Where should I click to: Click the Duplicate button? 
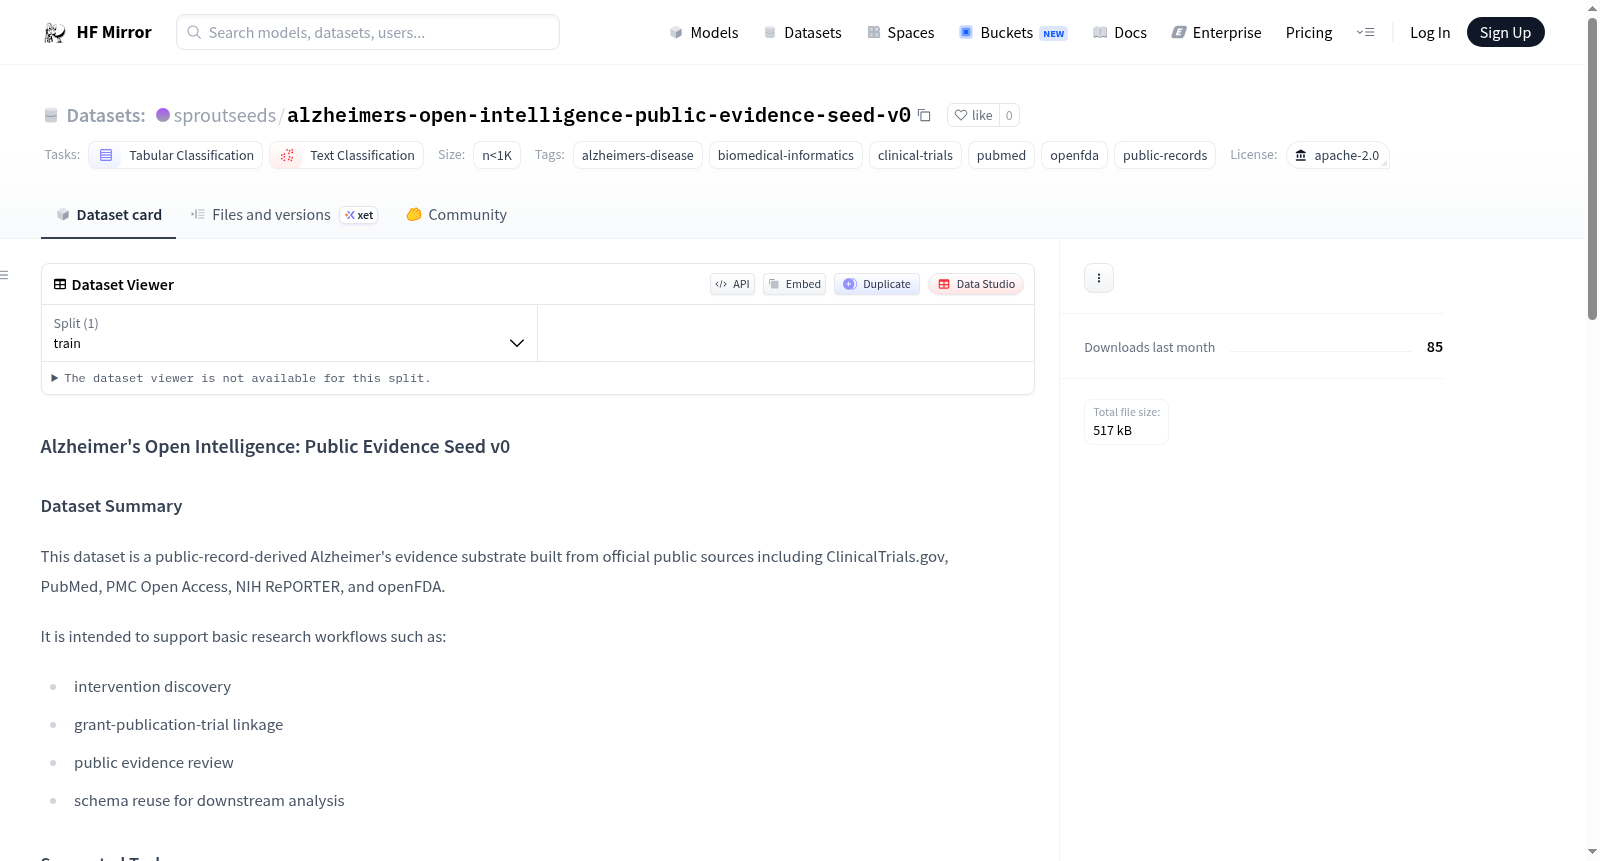pyautogui.click(x=877, y=284)
